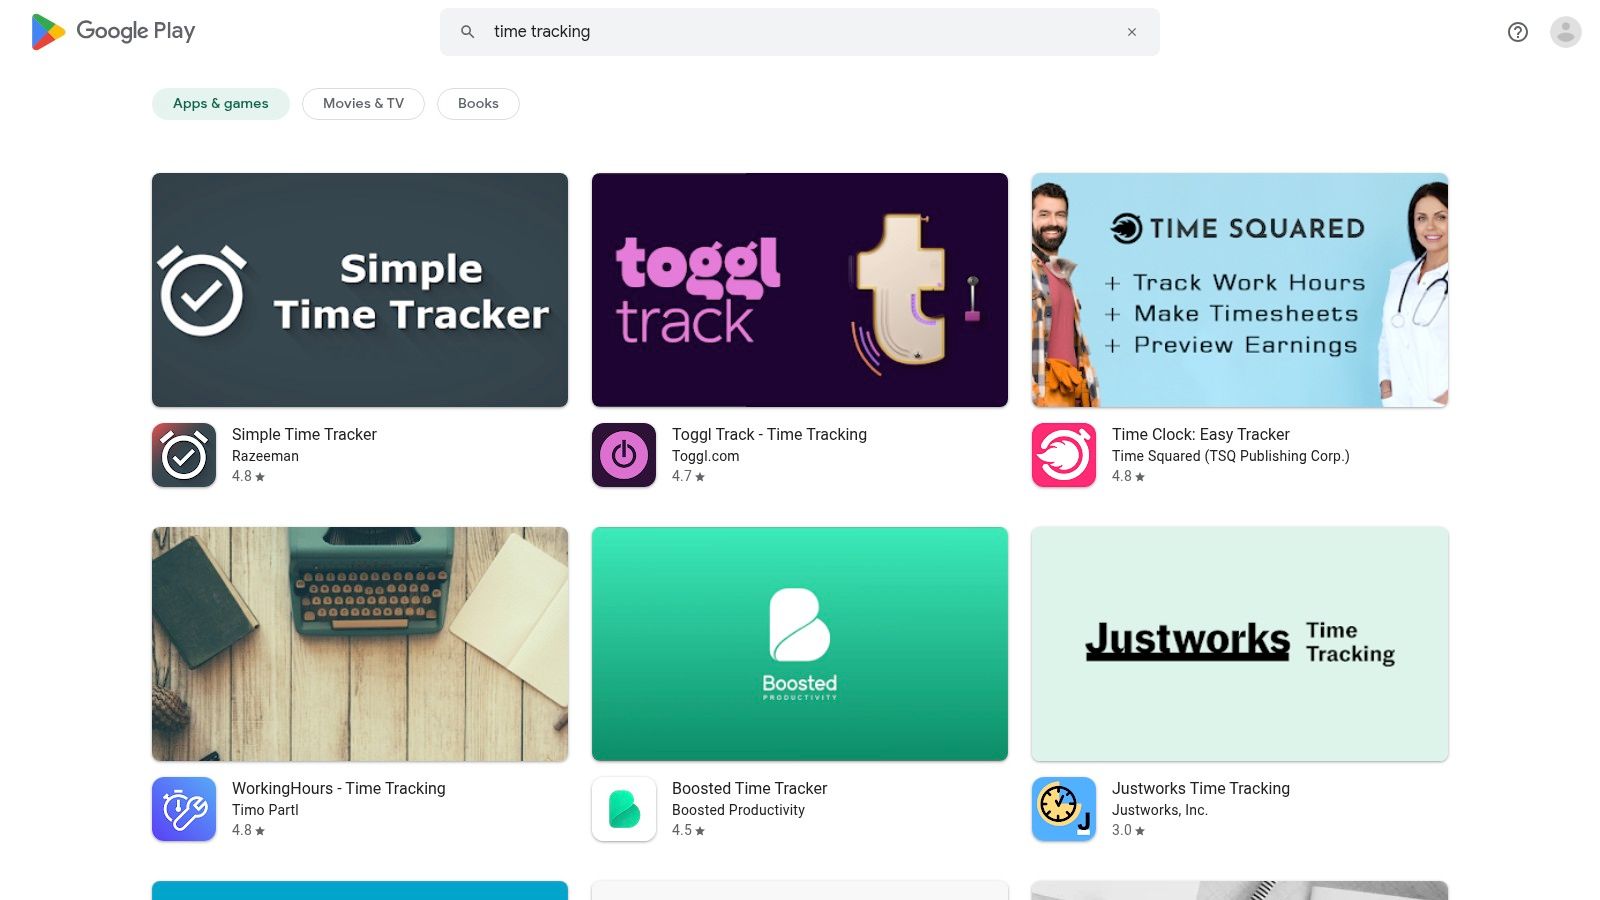Switch to the Movies & TV filter
Viewport: 1600px width, 900px height.
tap(363, 104)
